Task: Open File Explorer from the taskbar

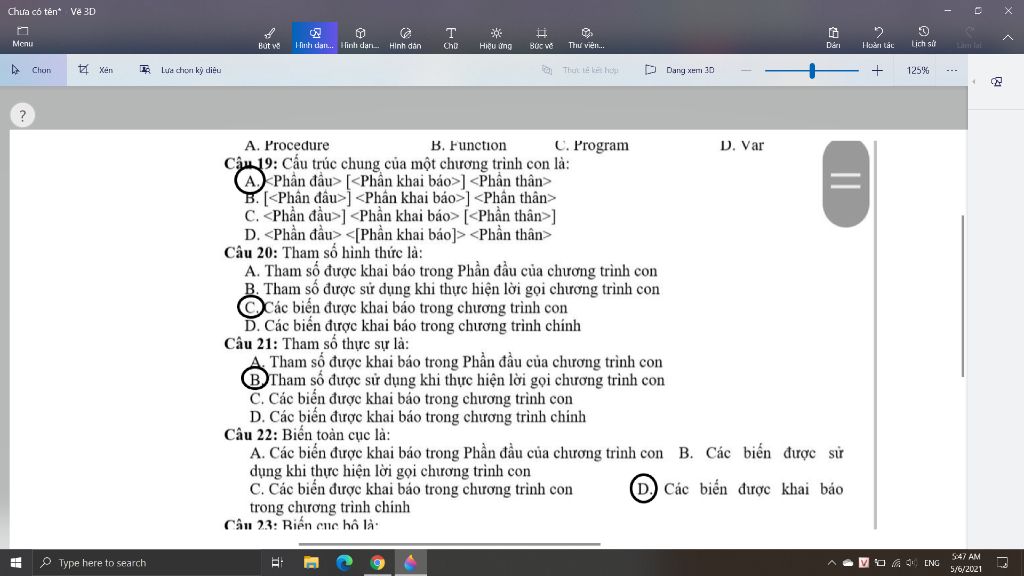Action: [311, 562]
